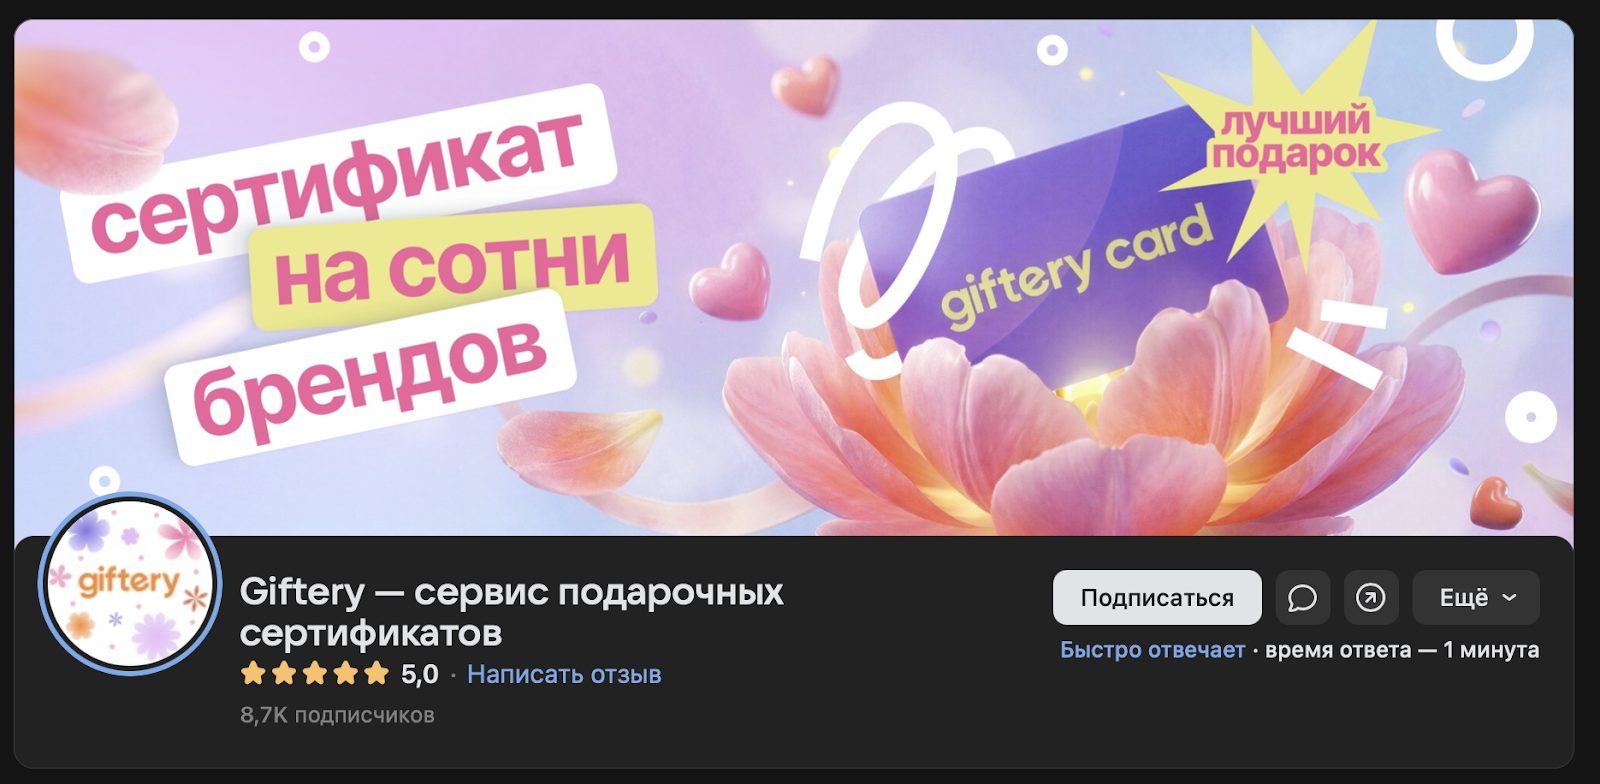The height and width of the screenshot is (784, 1600).
Task: Click the лучший подарок starburst badge
Action: click(1297, 140)
